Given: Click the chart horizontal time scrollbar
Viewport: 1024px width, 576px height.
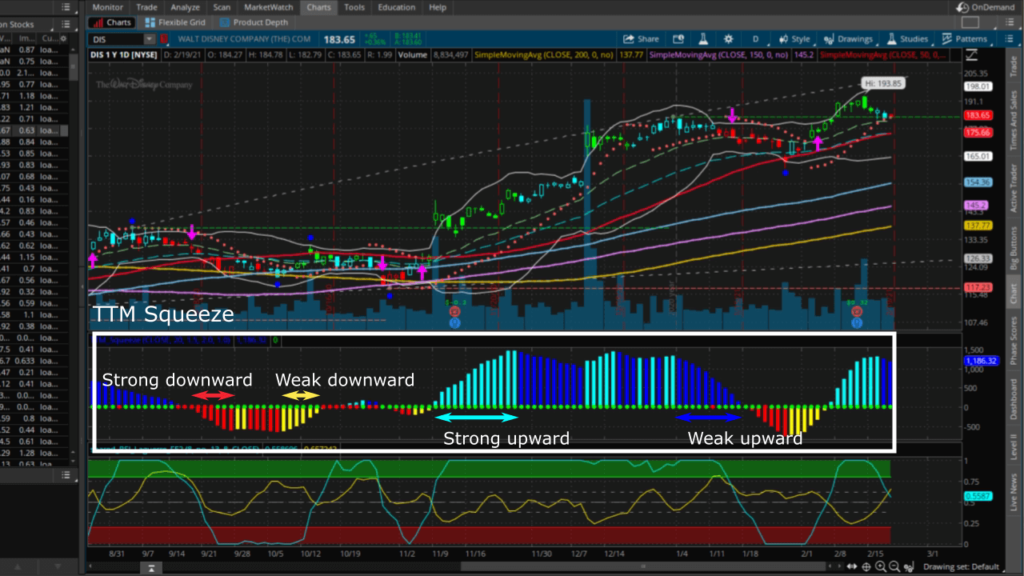Looking at the screenshot, I should [643, 567].
